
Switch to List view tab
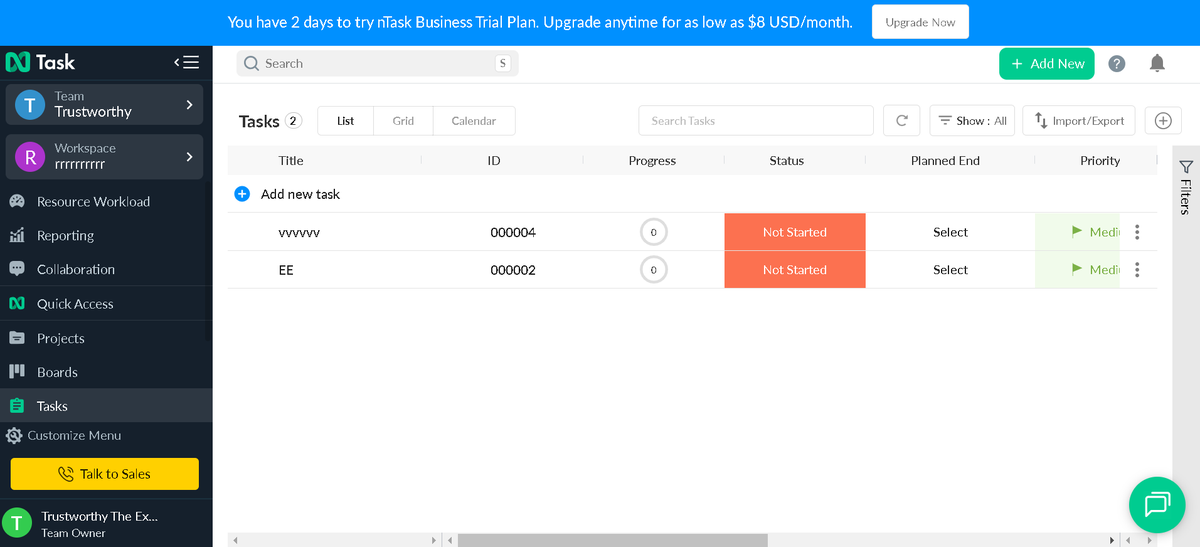point(346,121)
